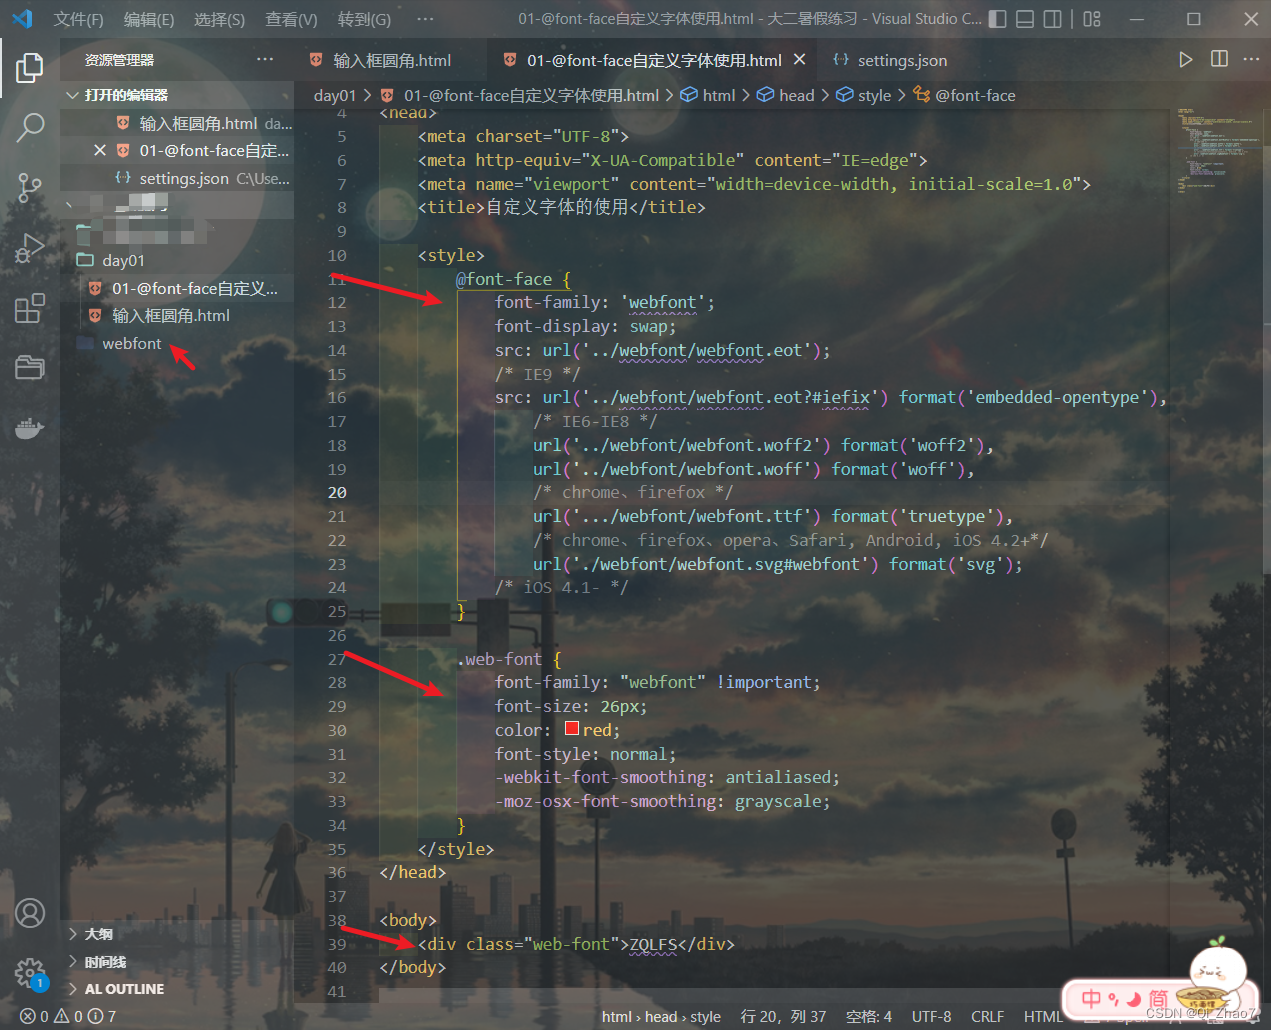1271x1030 pixels.
Task: Expand the 时间线 timeline section
Action: pyautogui.click(x=177, y=962)
